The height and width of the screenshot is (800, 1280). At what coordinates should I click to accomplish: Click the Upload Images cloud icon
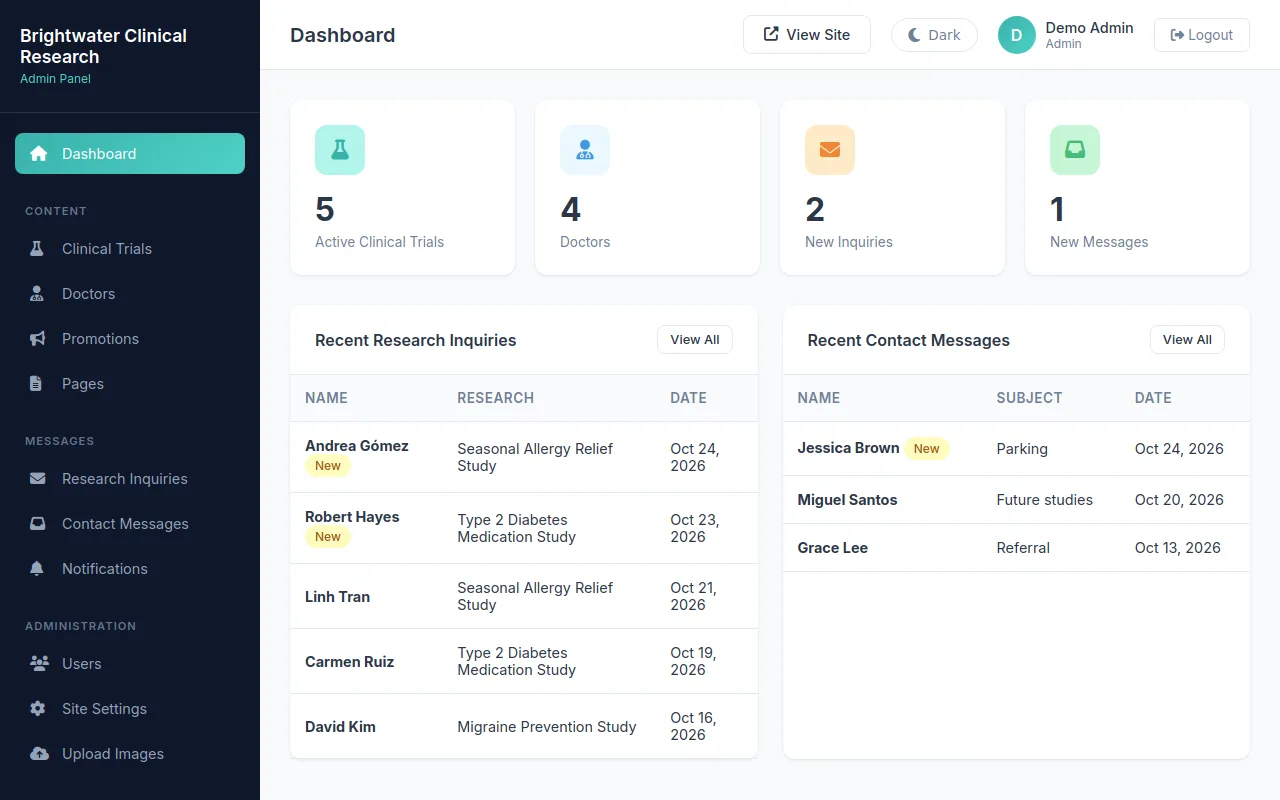coord(40,754)
